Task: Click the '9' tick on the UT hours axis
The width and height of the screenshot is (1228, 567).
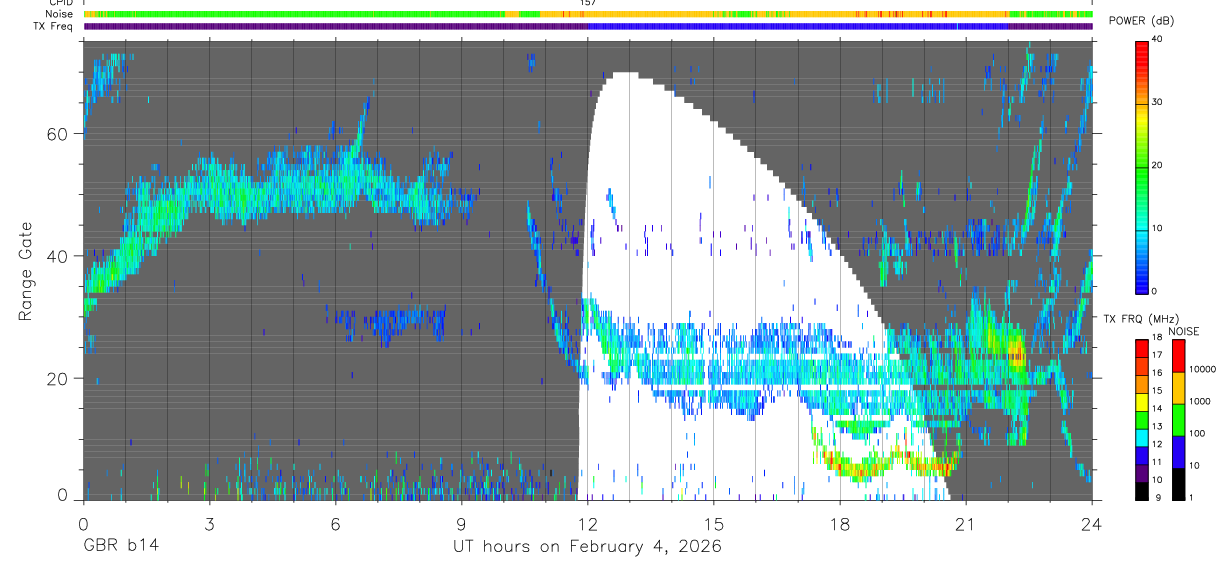Action: (x=461, y=523)
